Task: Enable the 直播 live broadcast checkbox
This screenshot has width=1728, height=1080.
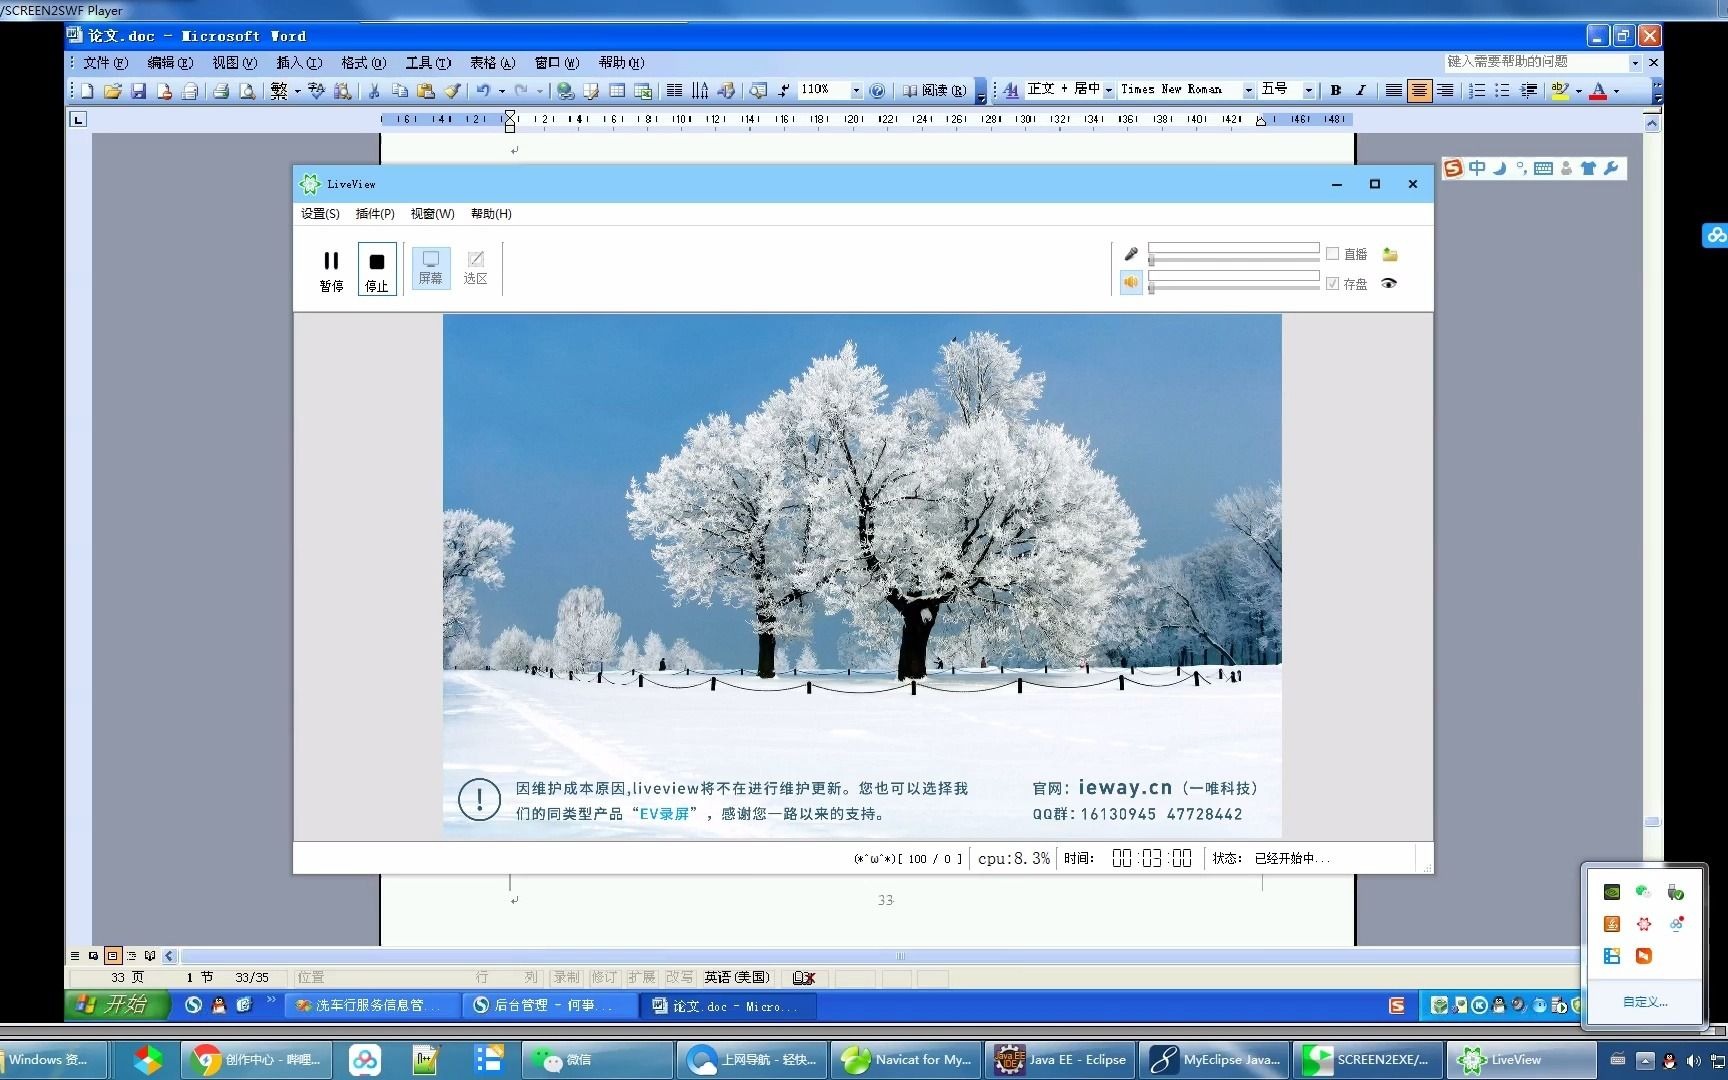Action: (x=1332, y=254)
